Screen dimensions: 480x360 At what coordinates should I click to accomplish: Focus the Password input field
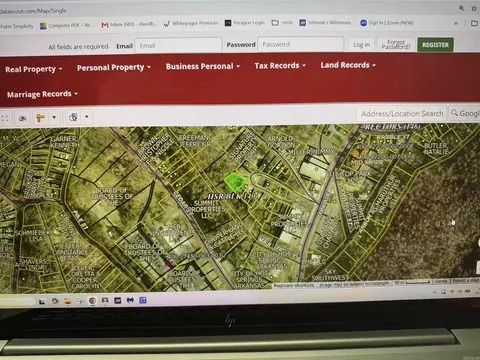(300, 44)
